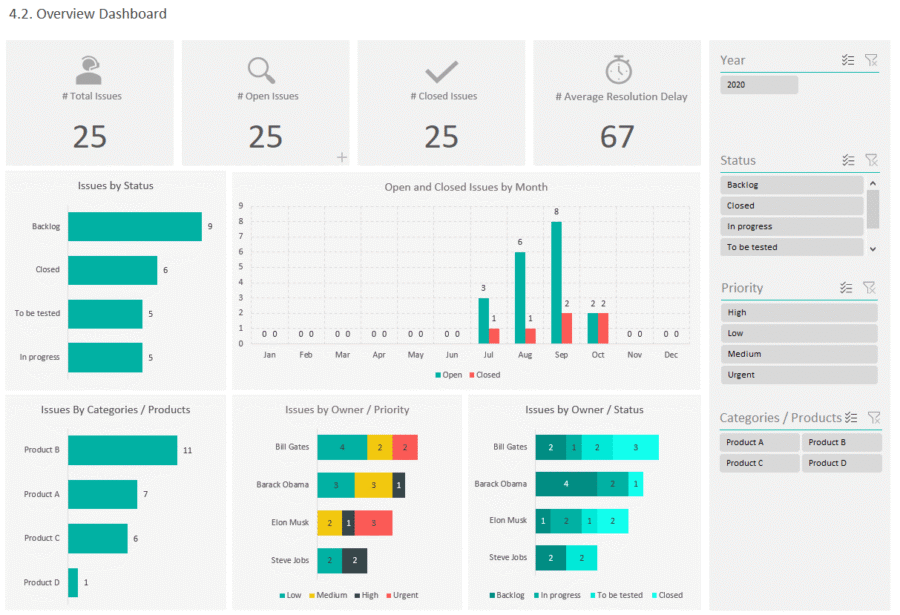Clear the Categories / Products filter
The image size is (900, 615).
coord(873,417)
